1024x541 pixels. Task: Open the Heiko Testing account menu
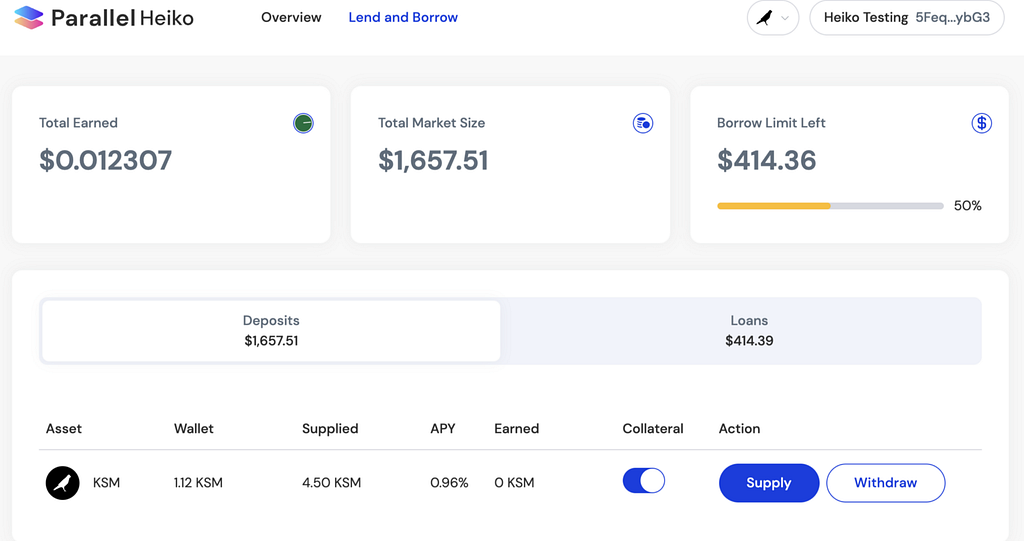coord(906,18)
